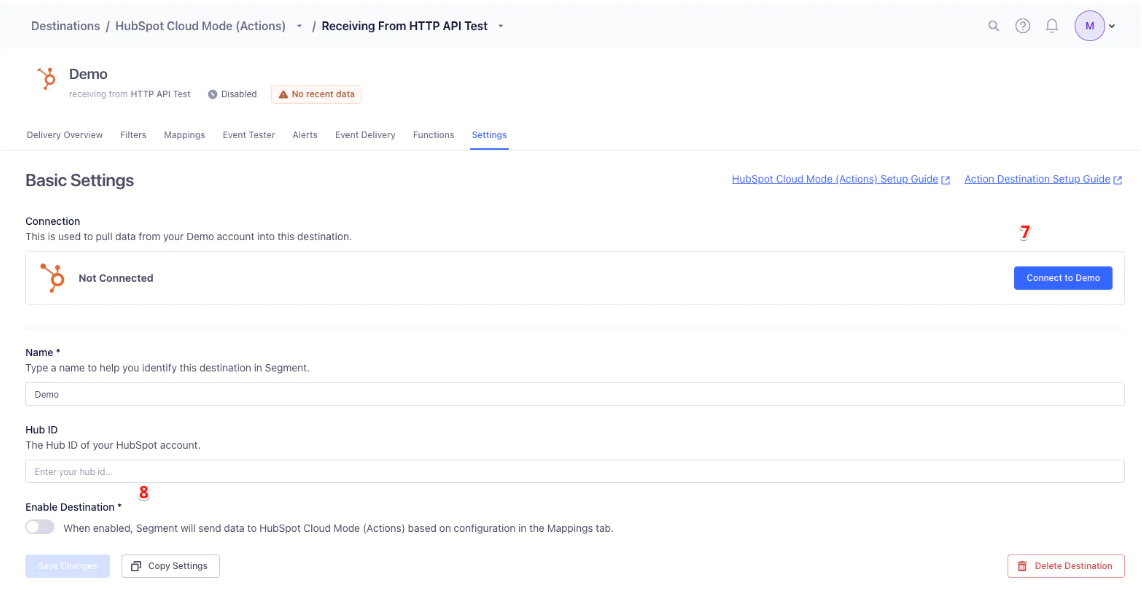The width and height of the screenshot is (1142, 590).
Task: Click the warning triangle in No recent data badge
Action: click(x=283, y=94)
